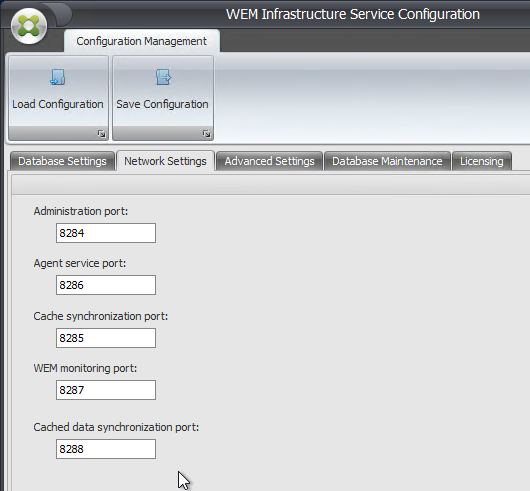The height and width of the screenshot is (491, 530).
Task: Click the Save Configuration icon
Action: 163,77
